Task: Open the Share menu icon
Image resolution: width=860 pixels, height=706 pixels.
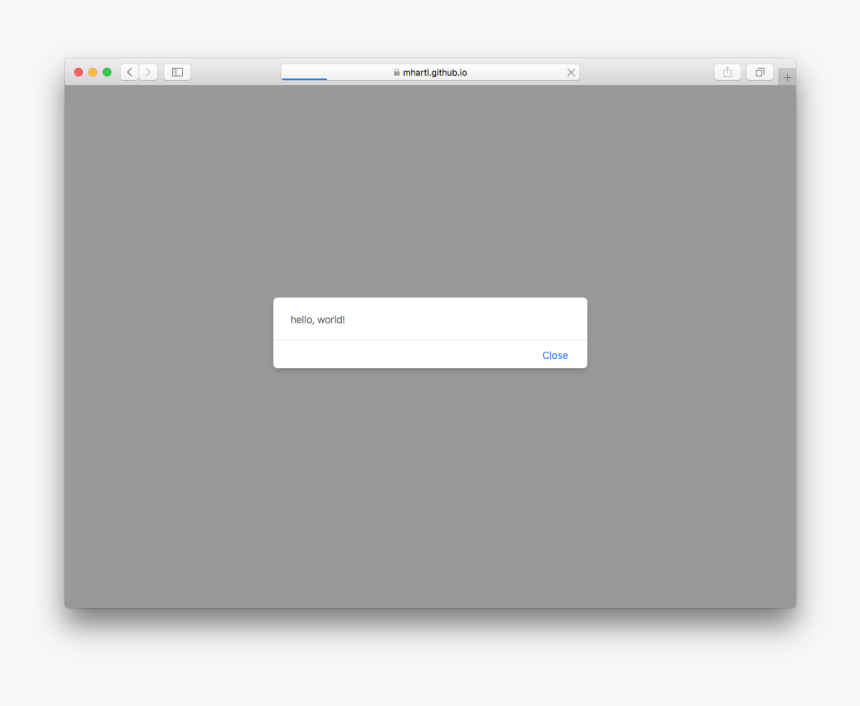Action: tap(726, 71)
